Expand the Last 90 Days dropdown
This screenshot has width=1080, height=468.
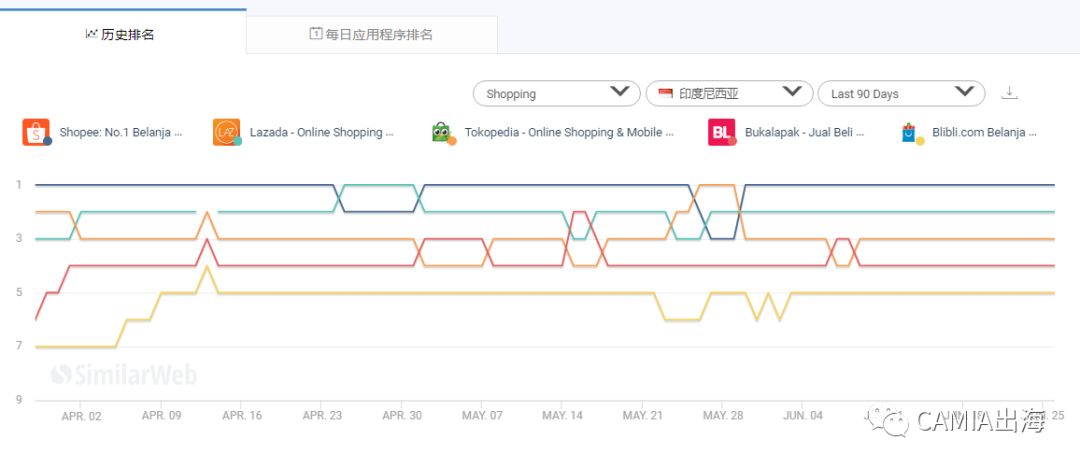900,93
